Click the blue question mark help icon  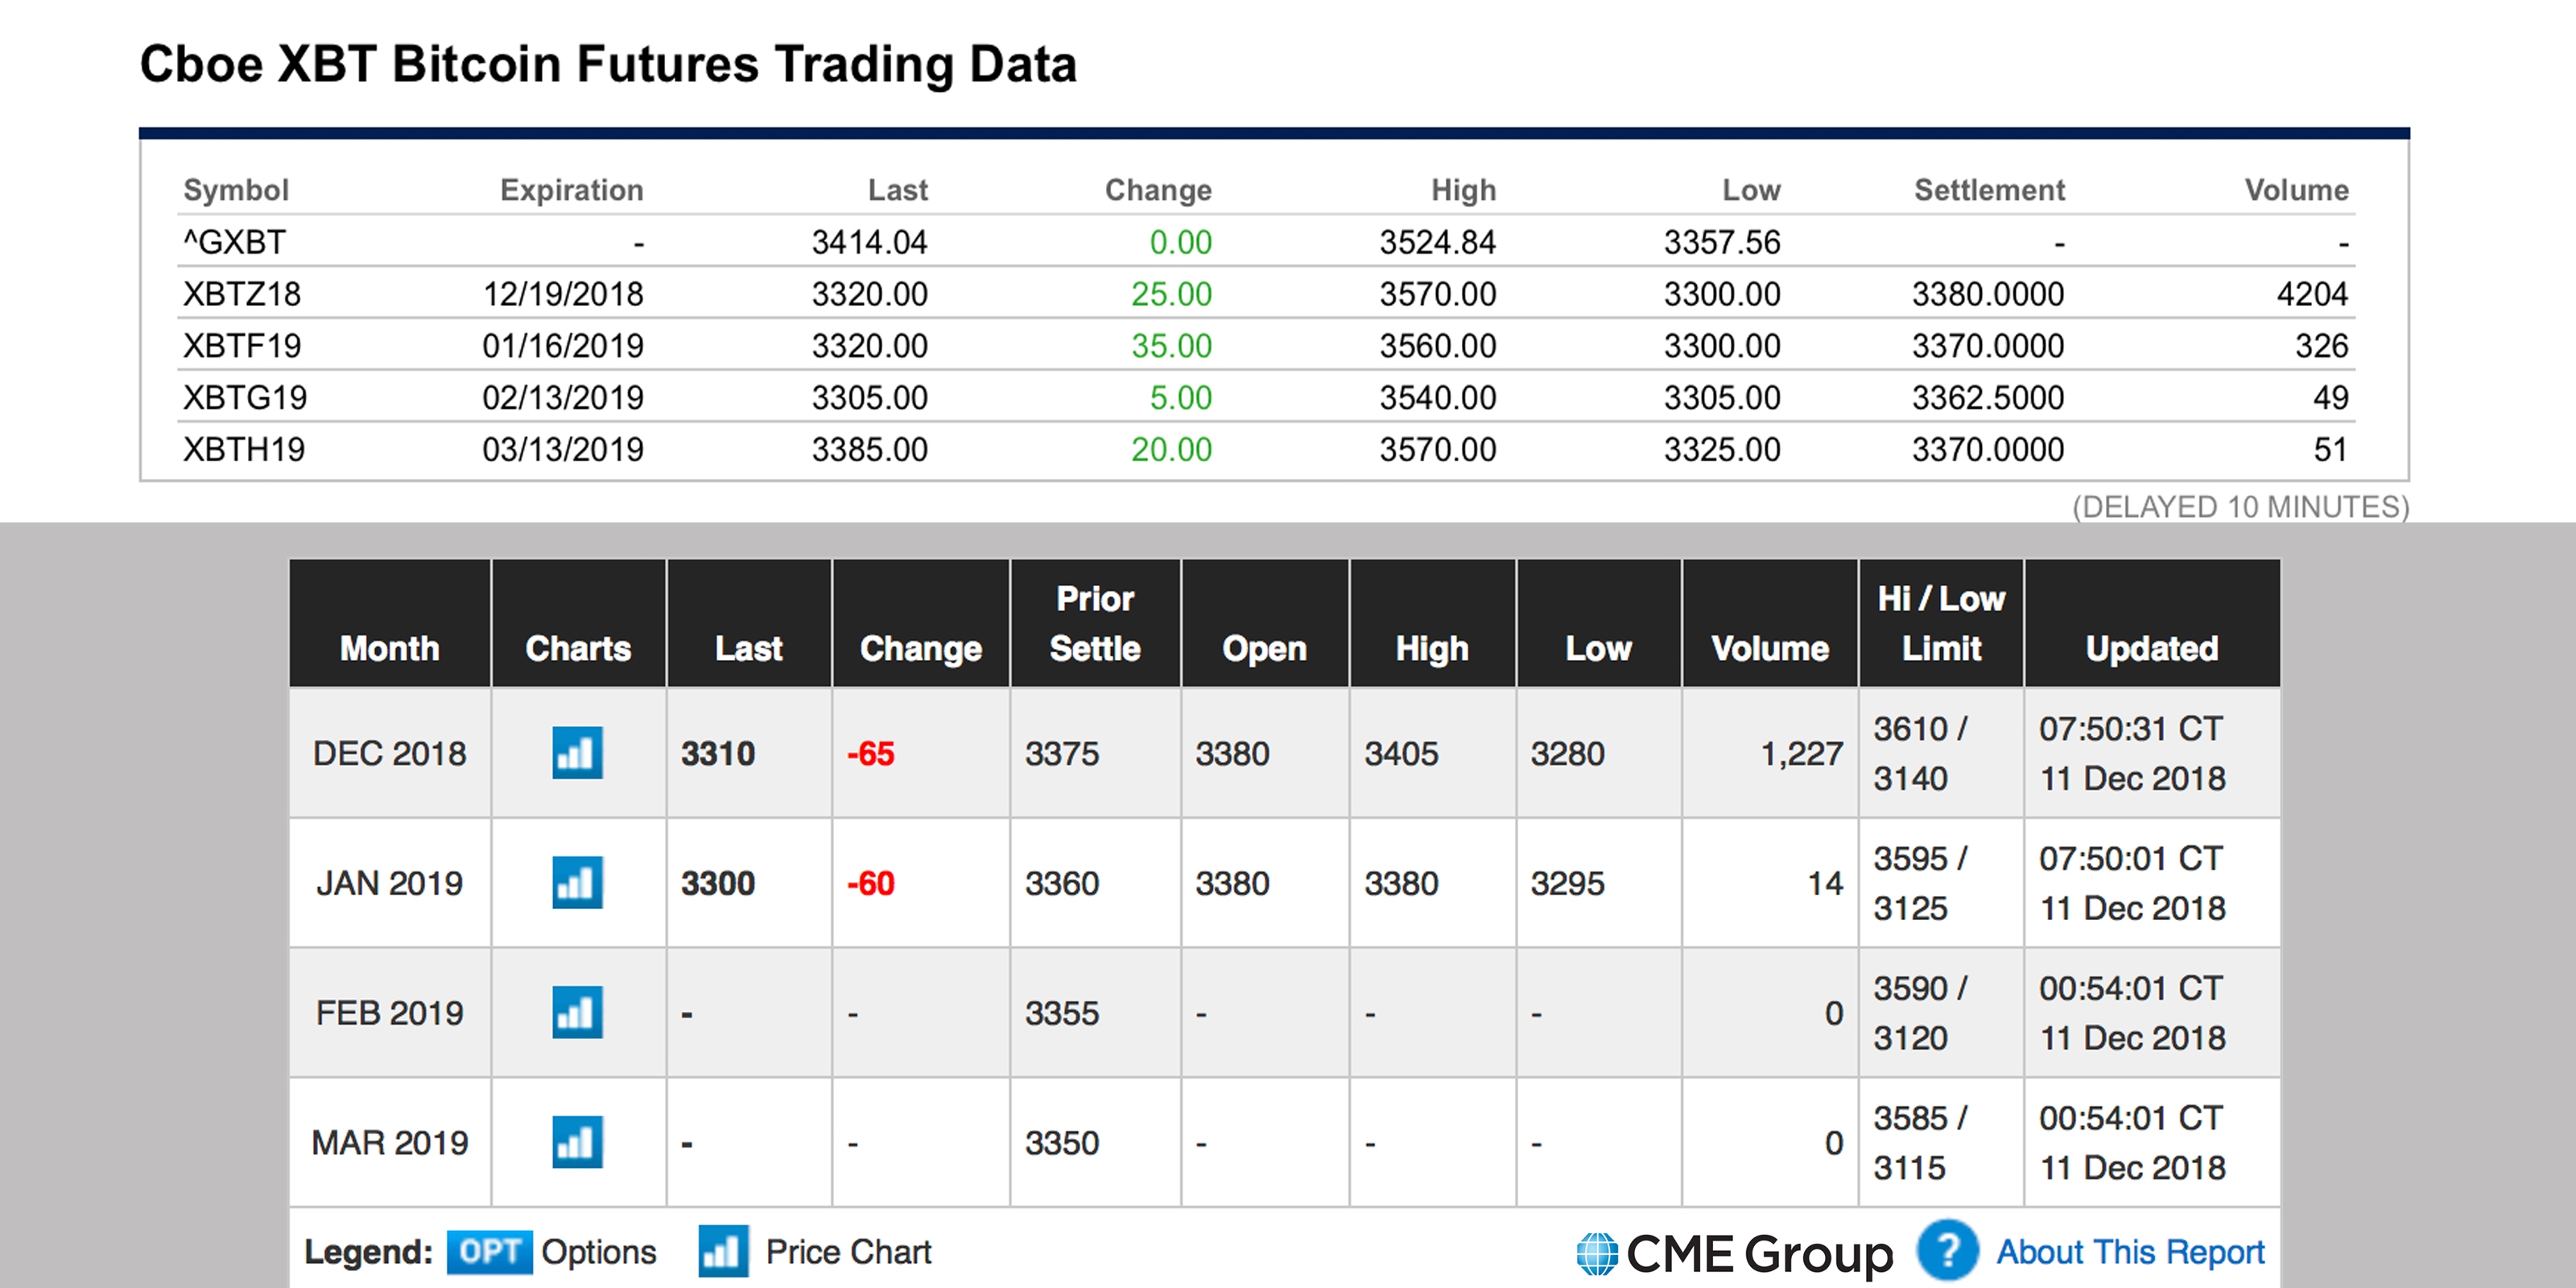[x=1946, y=1251]
